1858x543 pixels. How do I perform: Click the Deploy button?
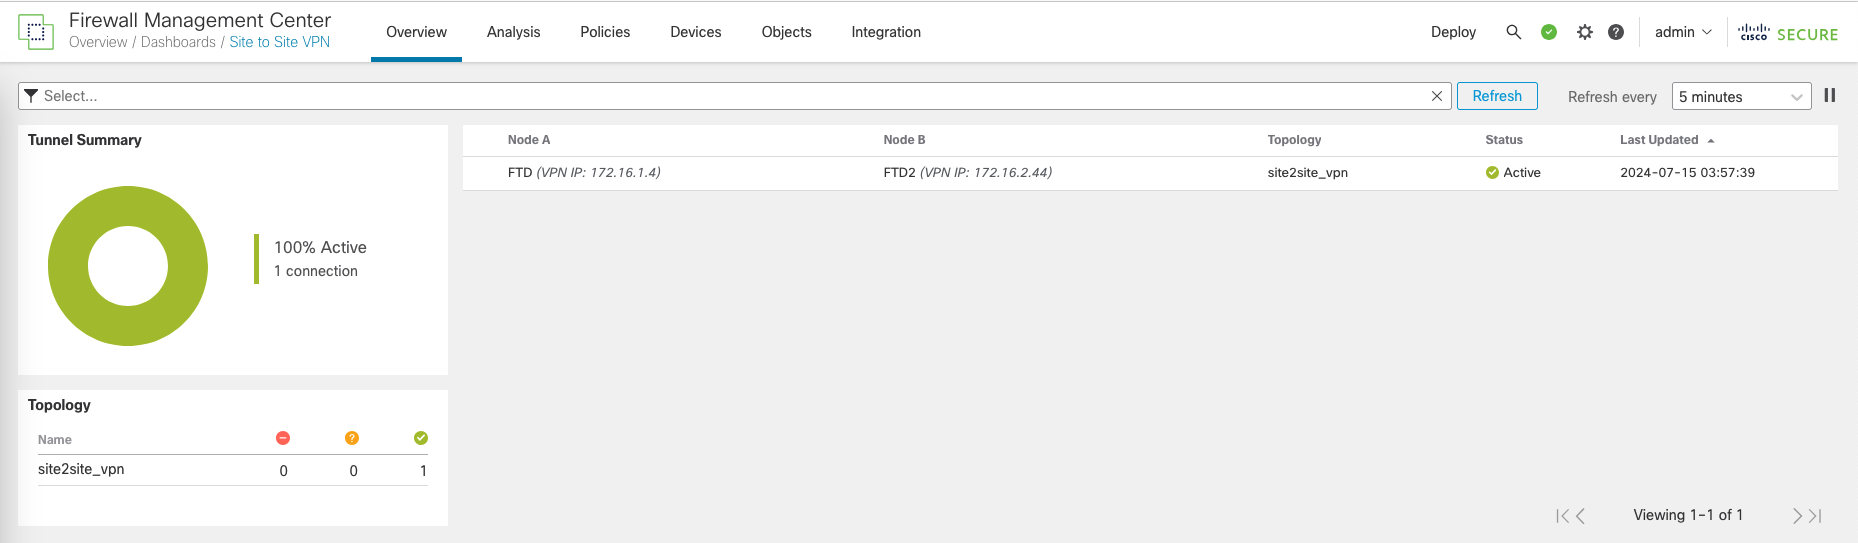(1452, 32)
